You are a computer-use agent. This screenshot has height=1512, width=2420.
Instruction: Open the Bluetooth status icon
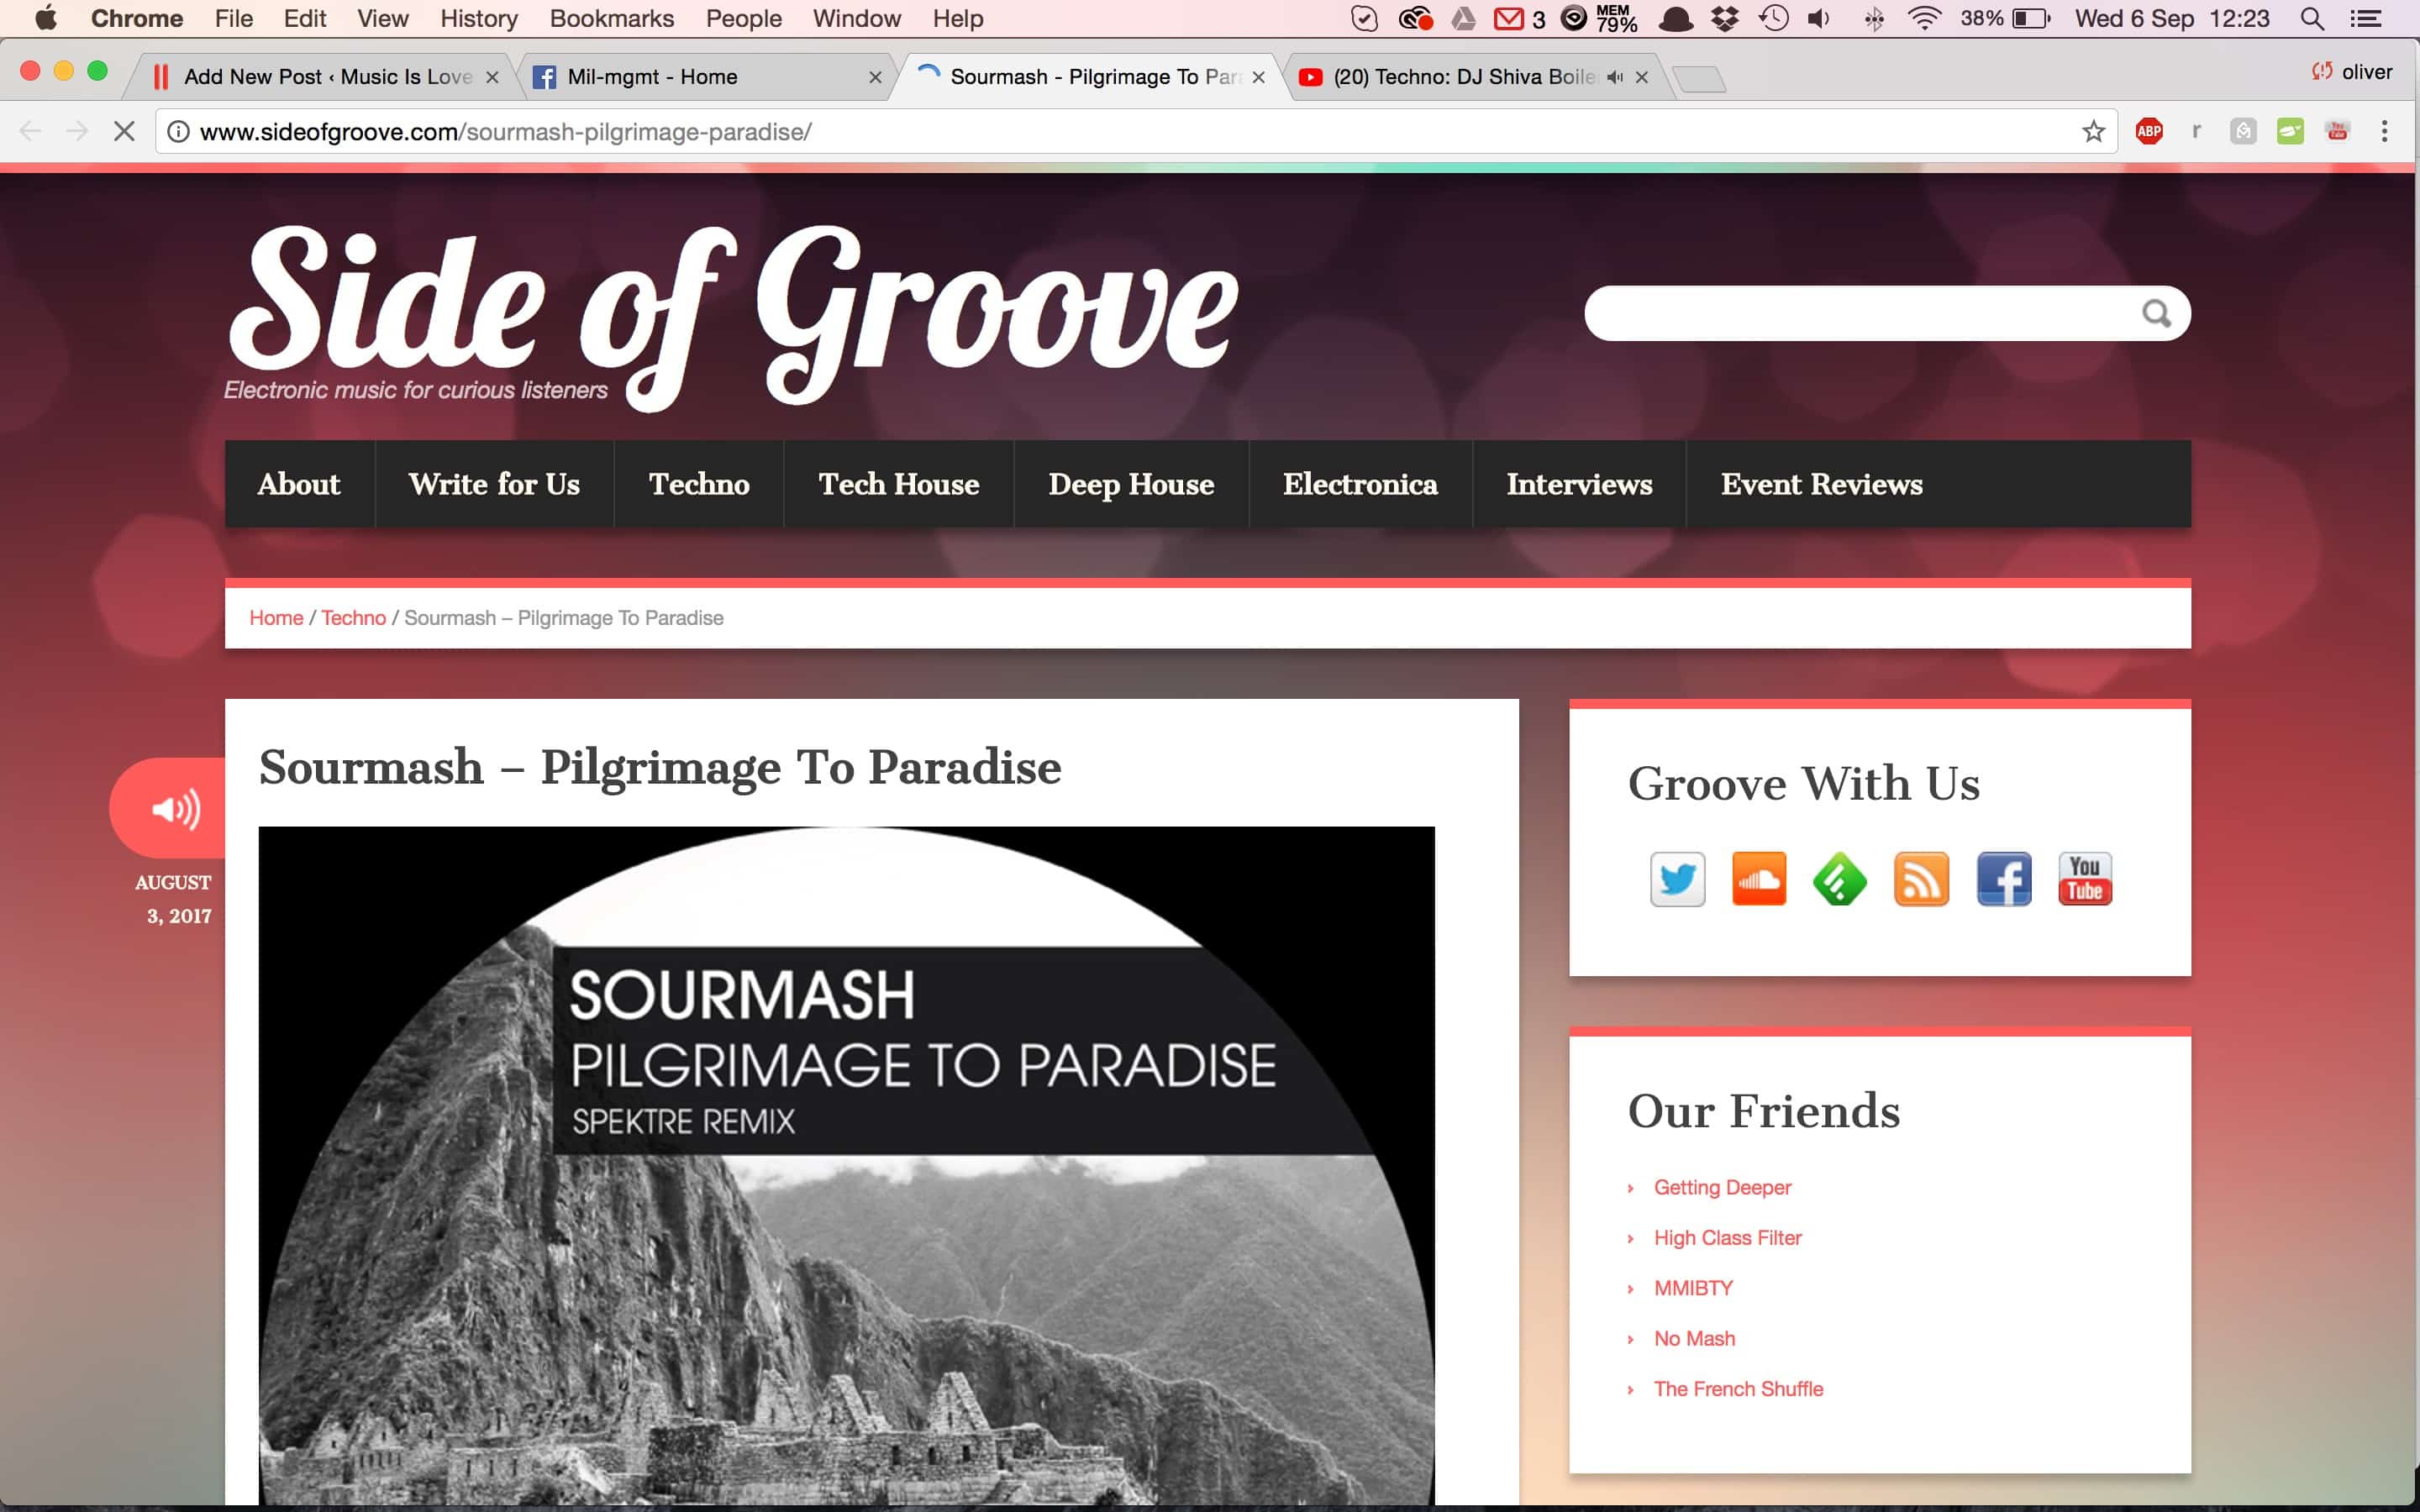click(1874, 18)
